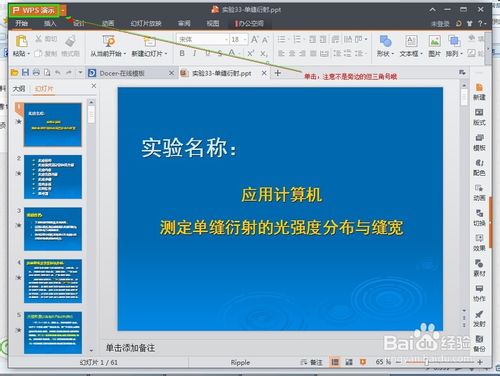Open the 办公空间 ribbon tab

point(250,23)
